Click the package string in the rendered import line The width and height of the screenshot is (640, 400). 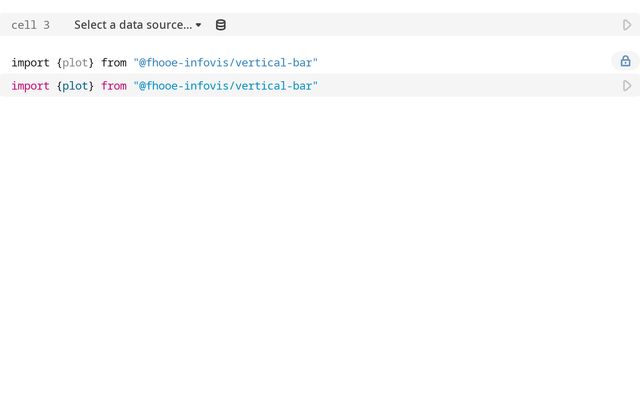(x=225, y=62)
